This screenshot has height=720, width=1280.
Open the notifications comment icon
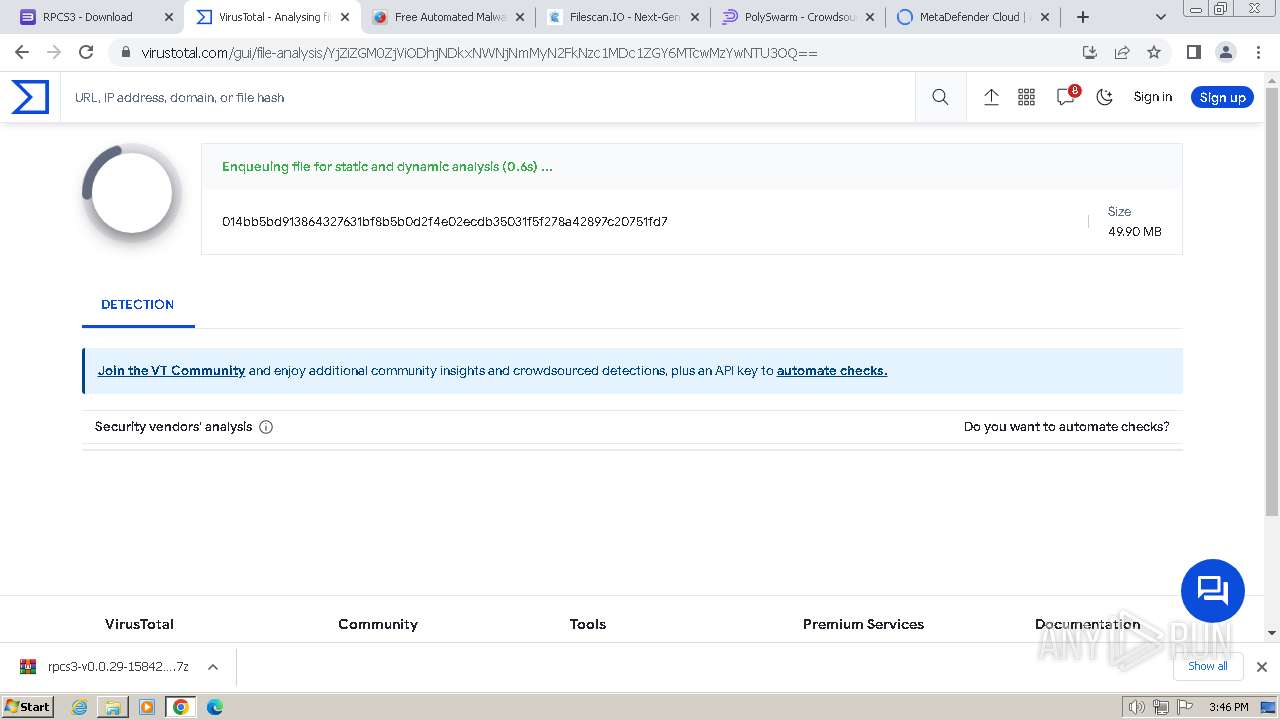(1066, 97)
